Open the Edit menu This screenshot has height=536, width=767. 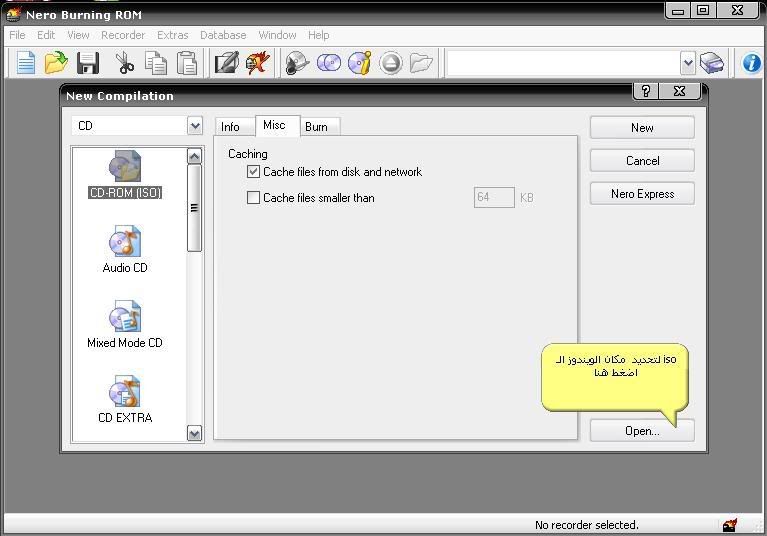46,35
